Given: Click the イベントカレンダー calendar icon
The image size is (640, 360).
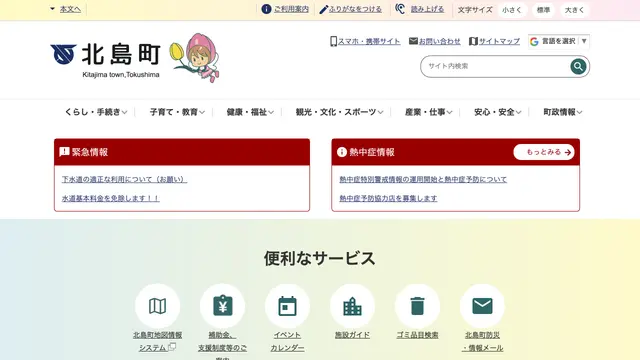Looking at the screenshot, I should pyautogui.click(x=287, y=306).
